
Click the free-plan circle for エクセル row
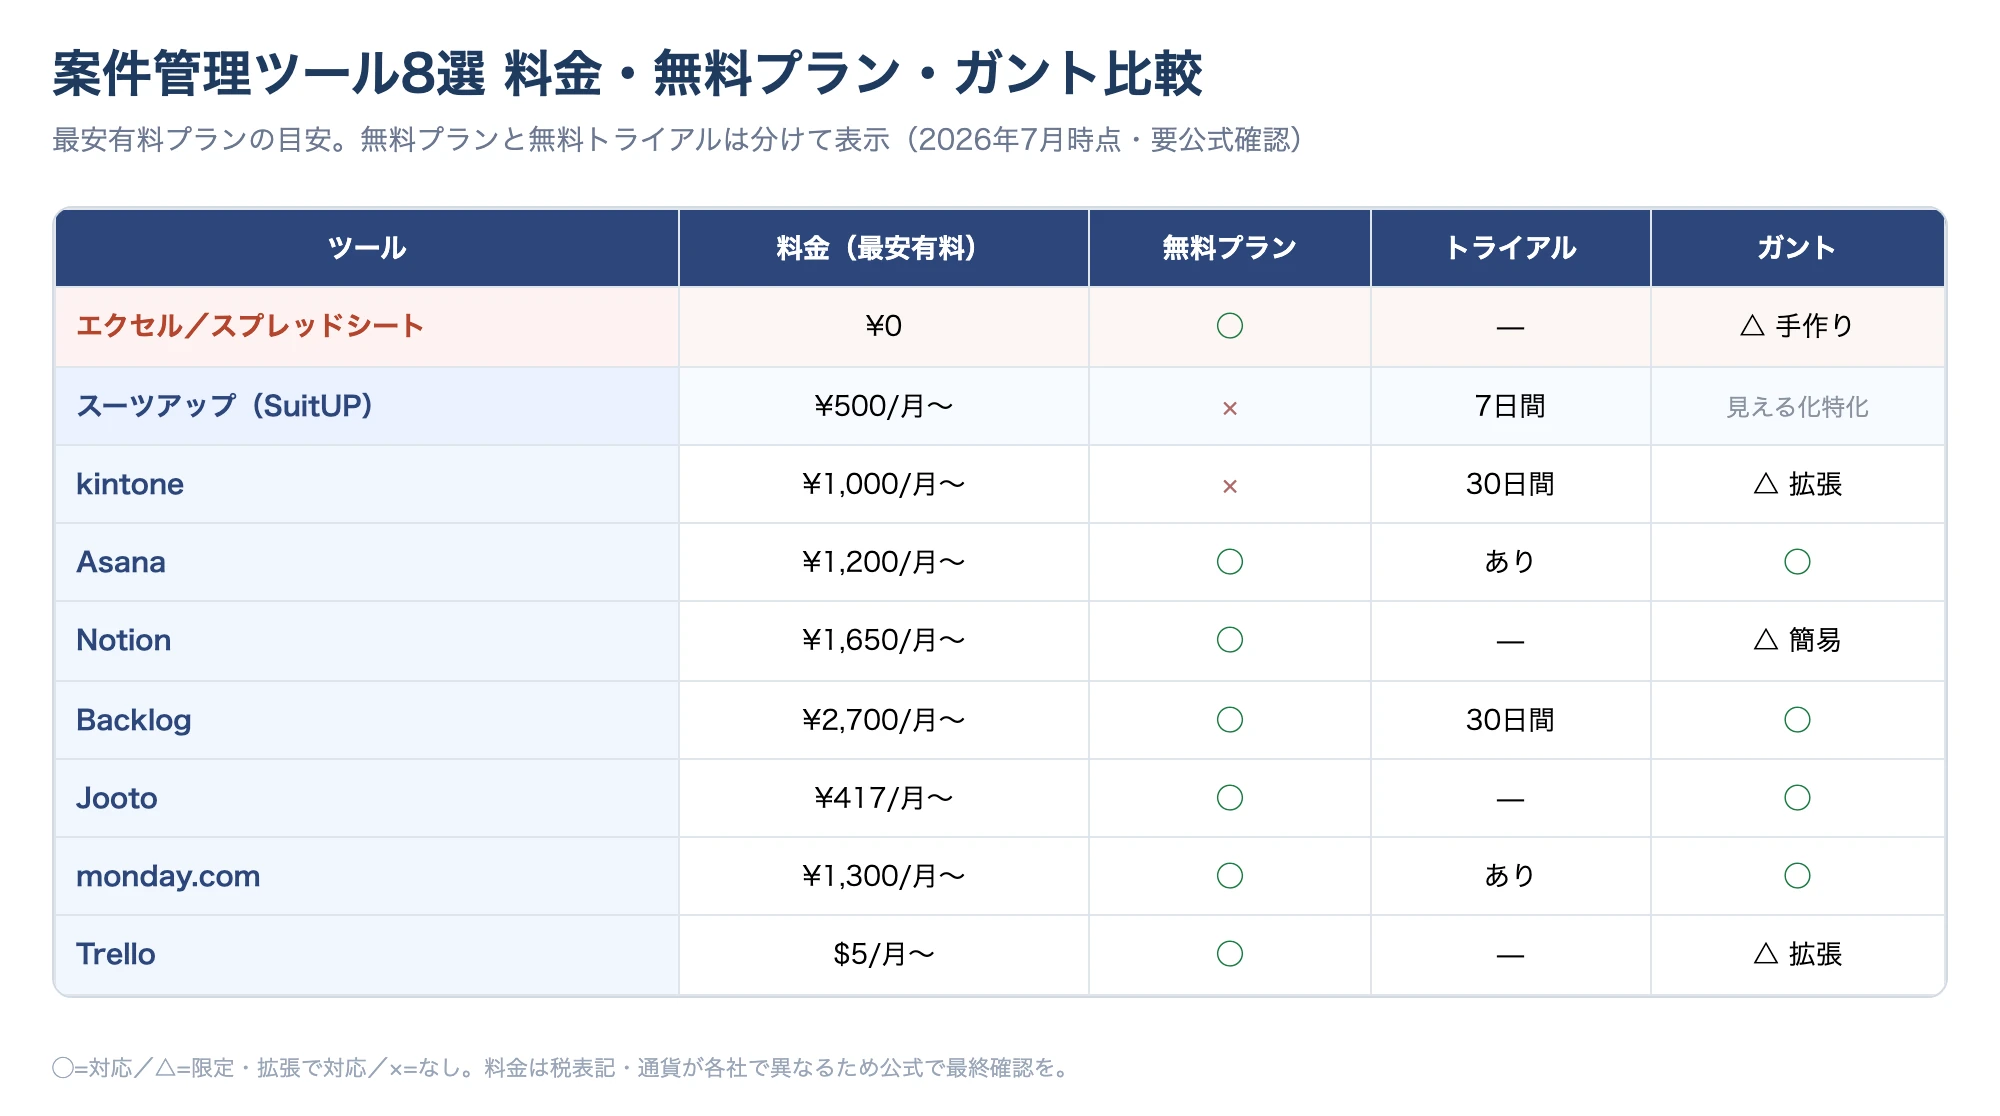click(x=1230, y=326)
